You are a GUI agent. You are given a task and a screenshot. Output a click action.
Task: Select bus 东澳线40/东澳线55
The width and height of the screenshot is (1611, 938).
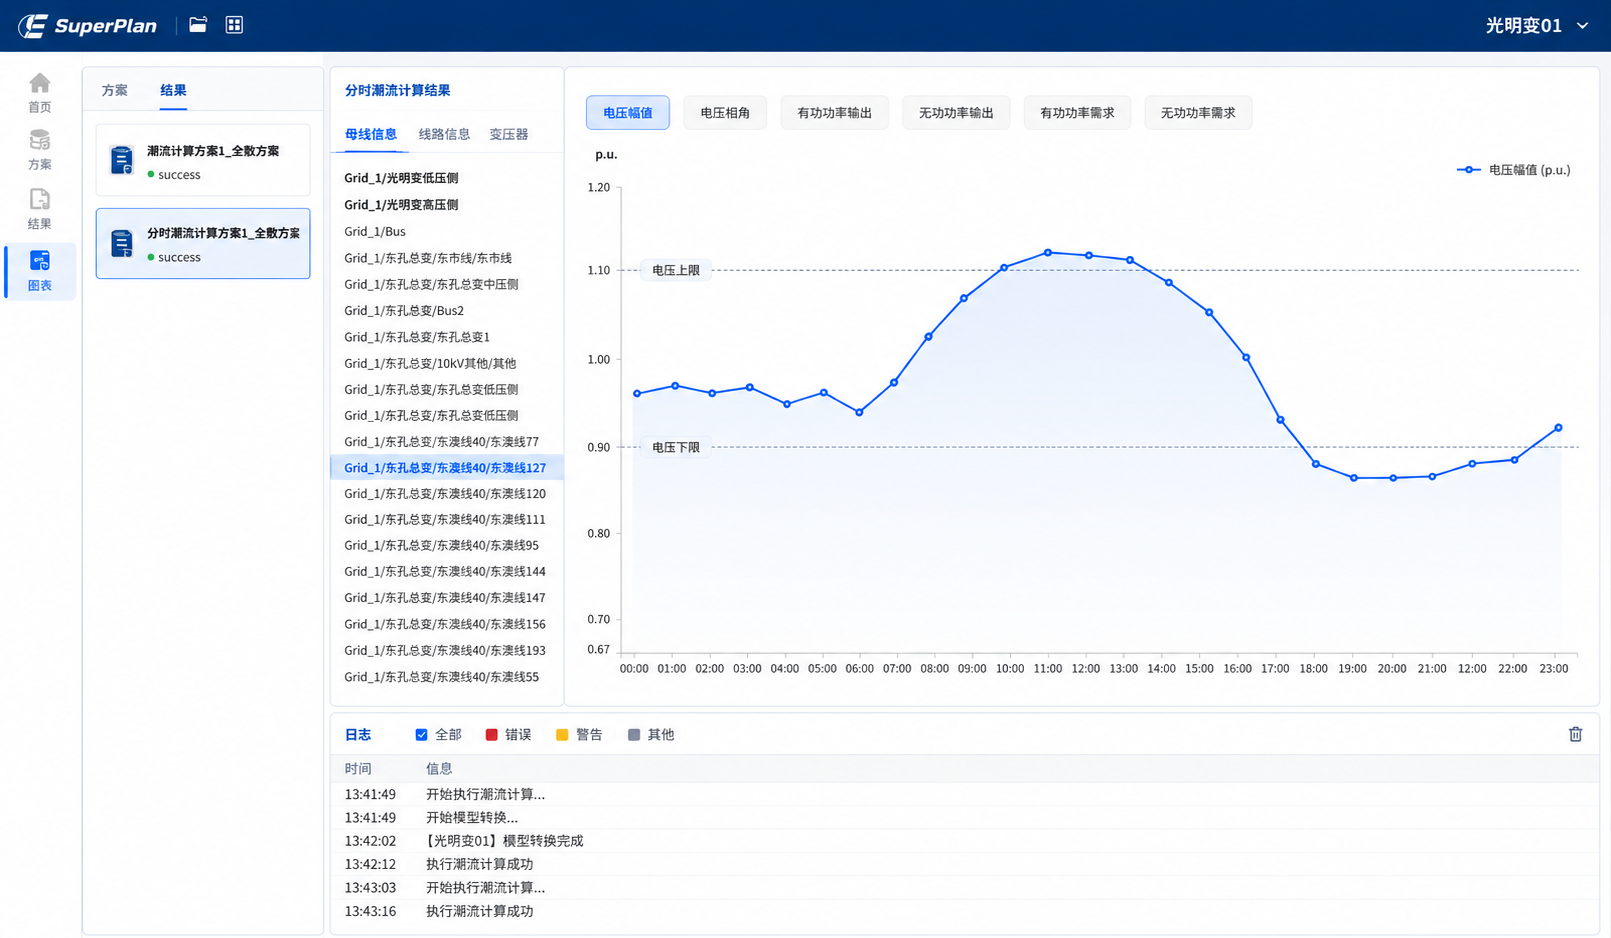tap(441, 677)
